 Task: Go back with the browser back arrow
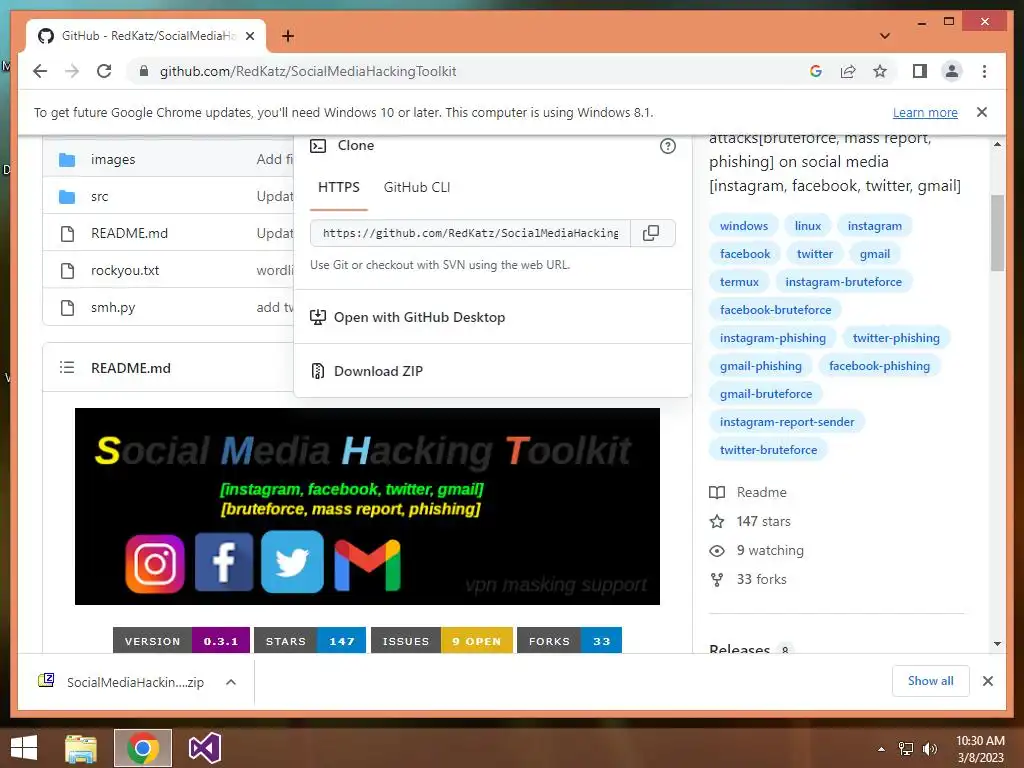tap(40, 71)
